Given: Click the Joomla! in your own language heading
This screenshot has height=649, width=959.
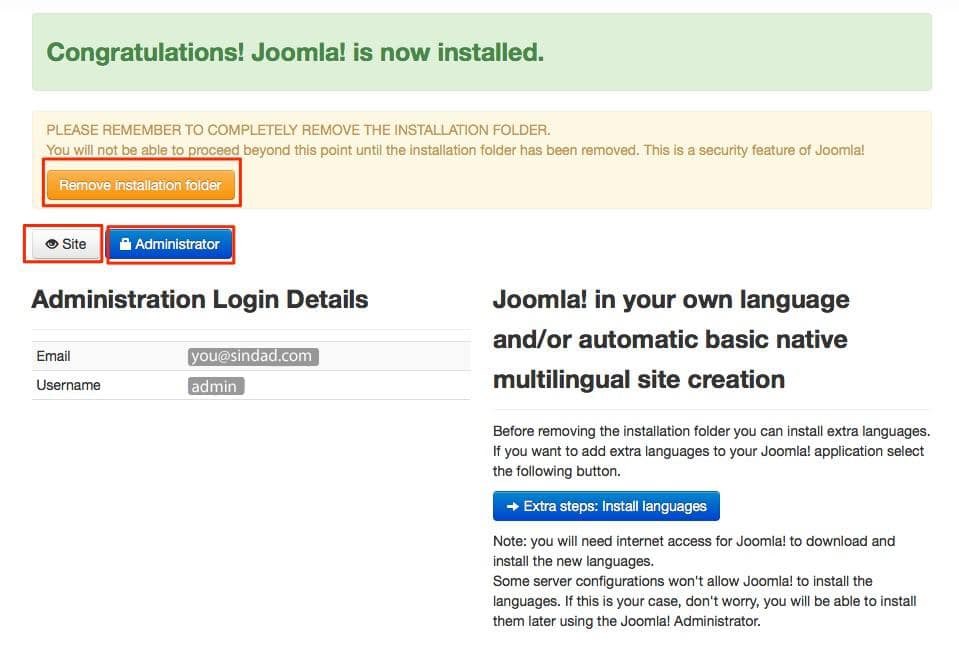Looking at the screenshot, I should [x=671, y=339].
